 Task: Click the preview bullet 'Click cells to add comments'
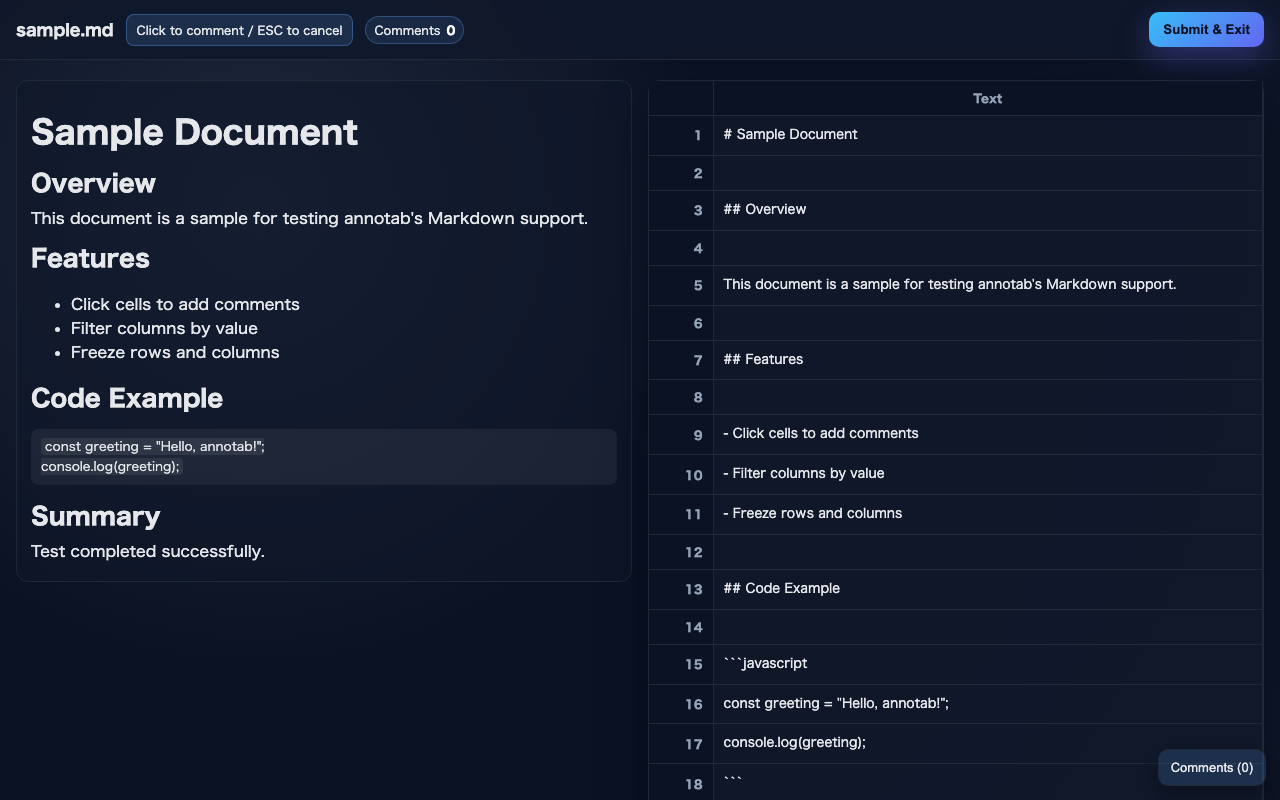185,304
